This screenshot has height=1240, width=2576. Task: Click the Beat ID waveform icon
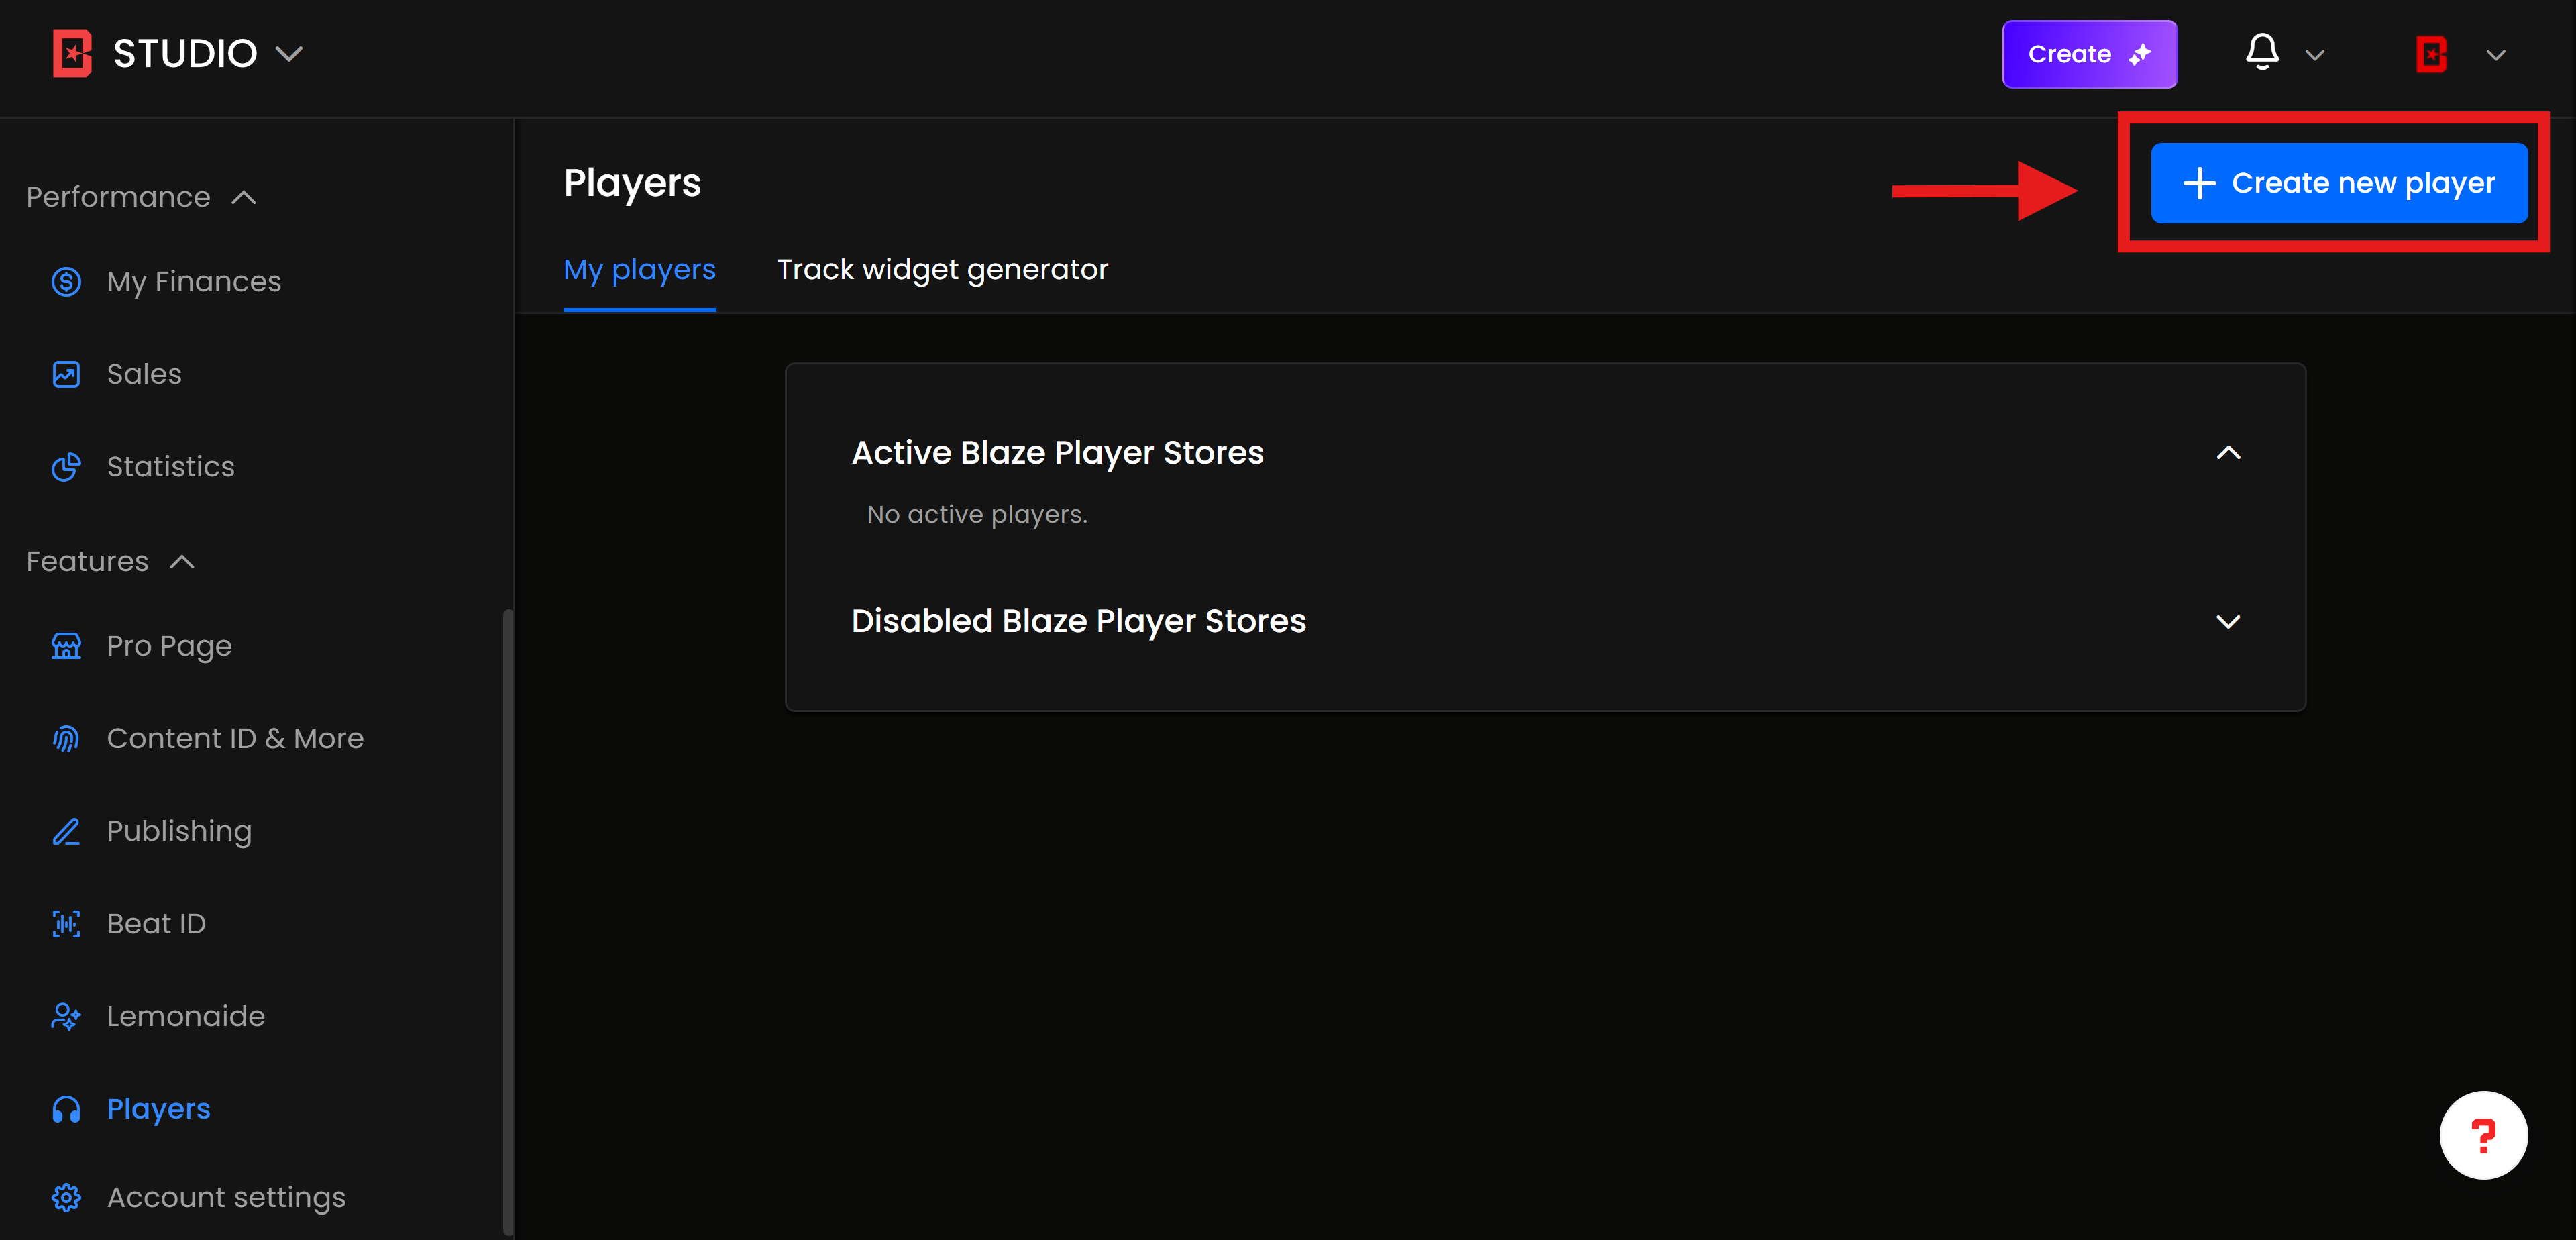pos(66,924)
